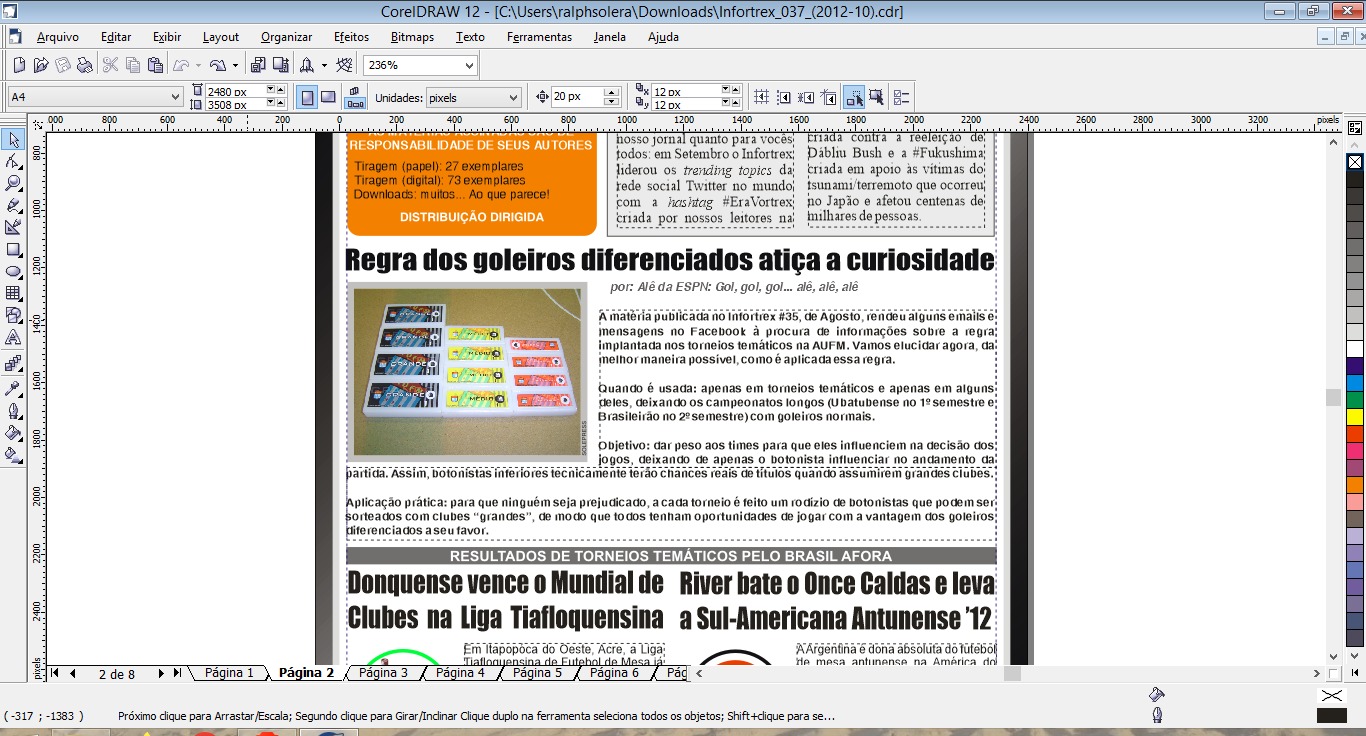
Task: Select the Interactive Blend tool
Action: tap(13, 364)
